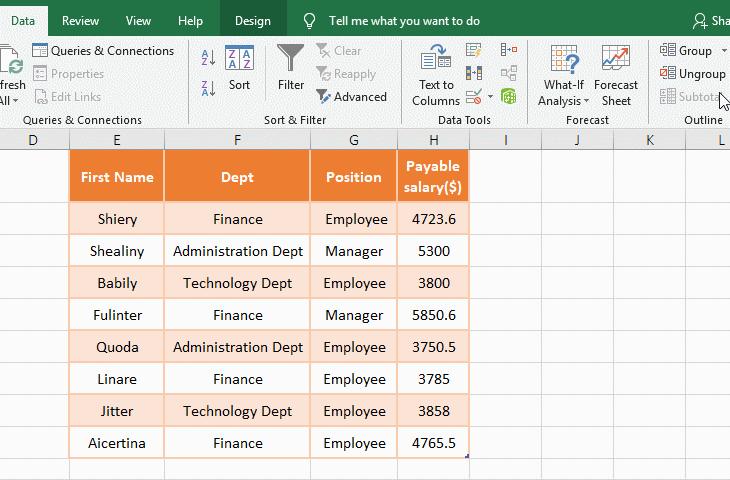The width and height of the screenshot is (730, 480).
Task: Sort descending with the Z to A icon
Action: pyautogui.click(x=208, y=86)
